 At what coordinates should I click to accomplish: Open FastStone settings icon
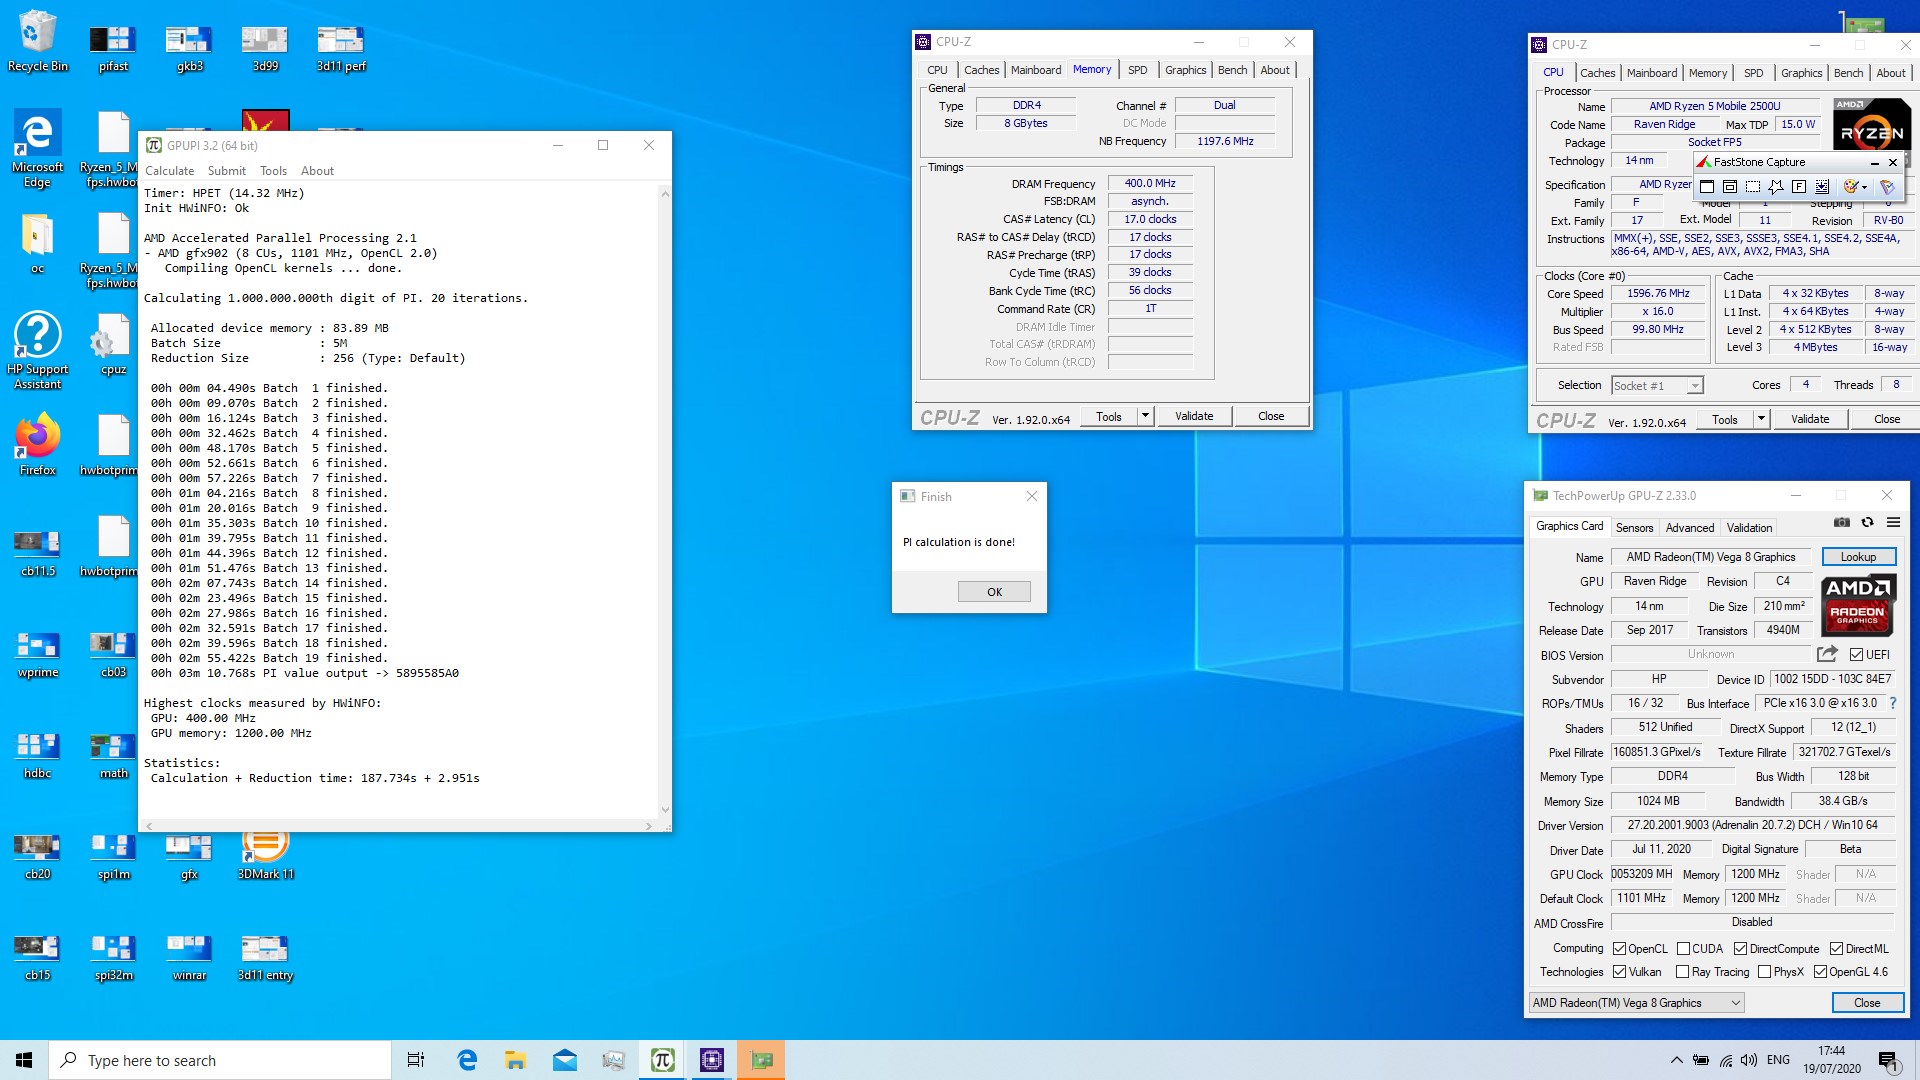(x=1887, y=187)
